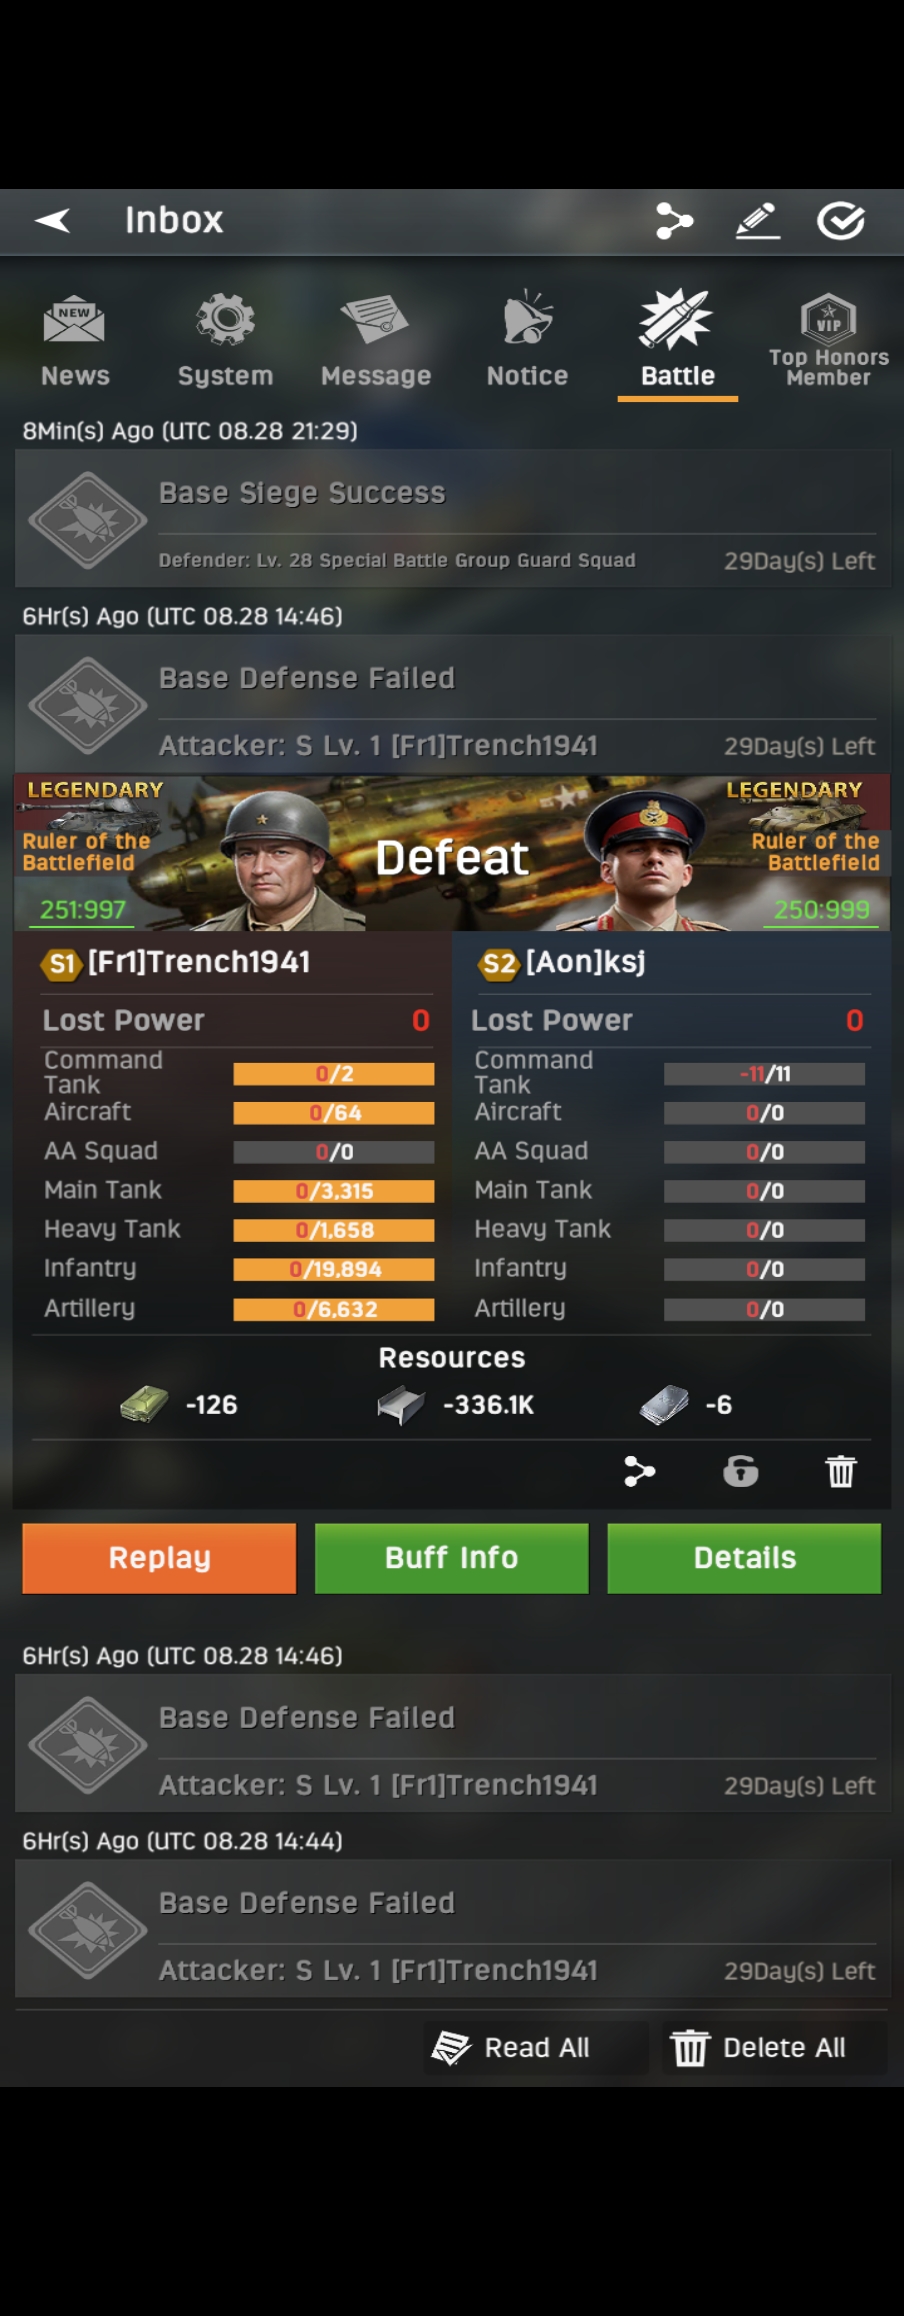
Task: Tap the Delete All button
Action: click(760, 2047)
